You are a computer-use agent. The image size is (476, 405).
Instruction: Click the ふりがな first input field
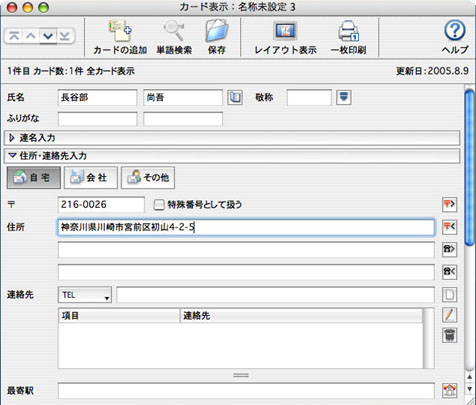pyautogui.click(x=97, y=119)
